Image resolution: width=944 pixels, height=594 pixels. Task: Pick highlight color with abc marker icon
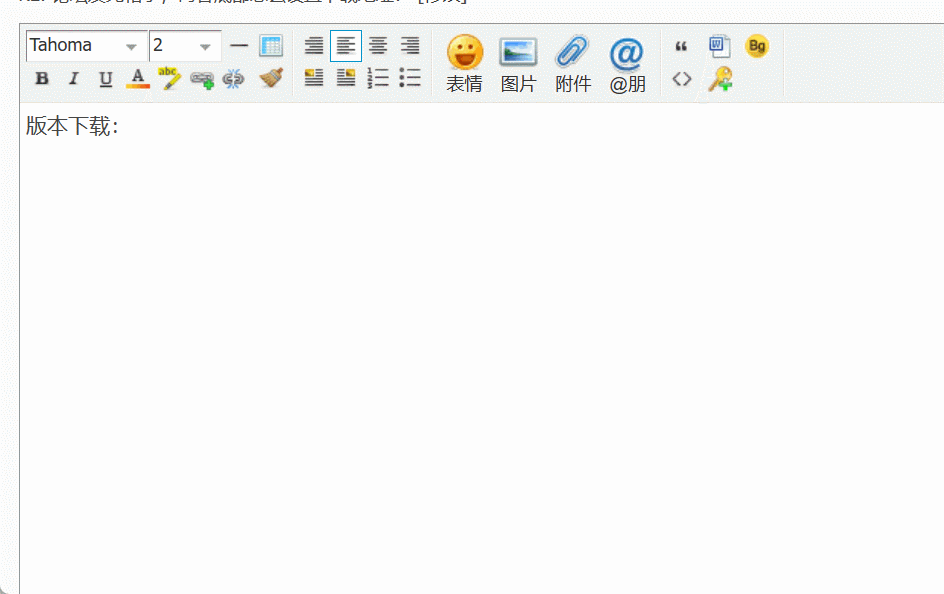tap(169, 78)
